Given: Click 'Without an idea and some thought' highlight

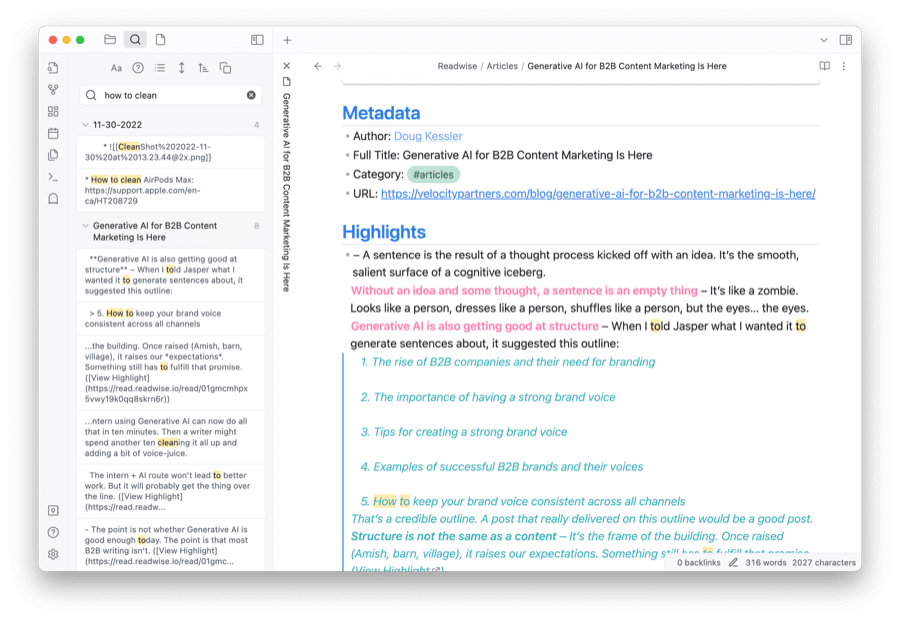Looking at the screenshot, I should point(524,291).
